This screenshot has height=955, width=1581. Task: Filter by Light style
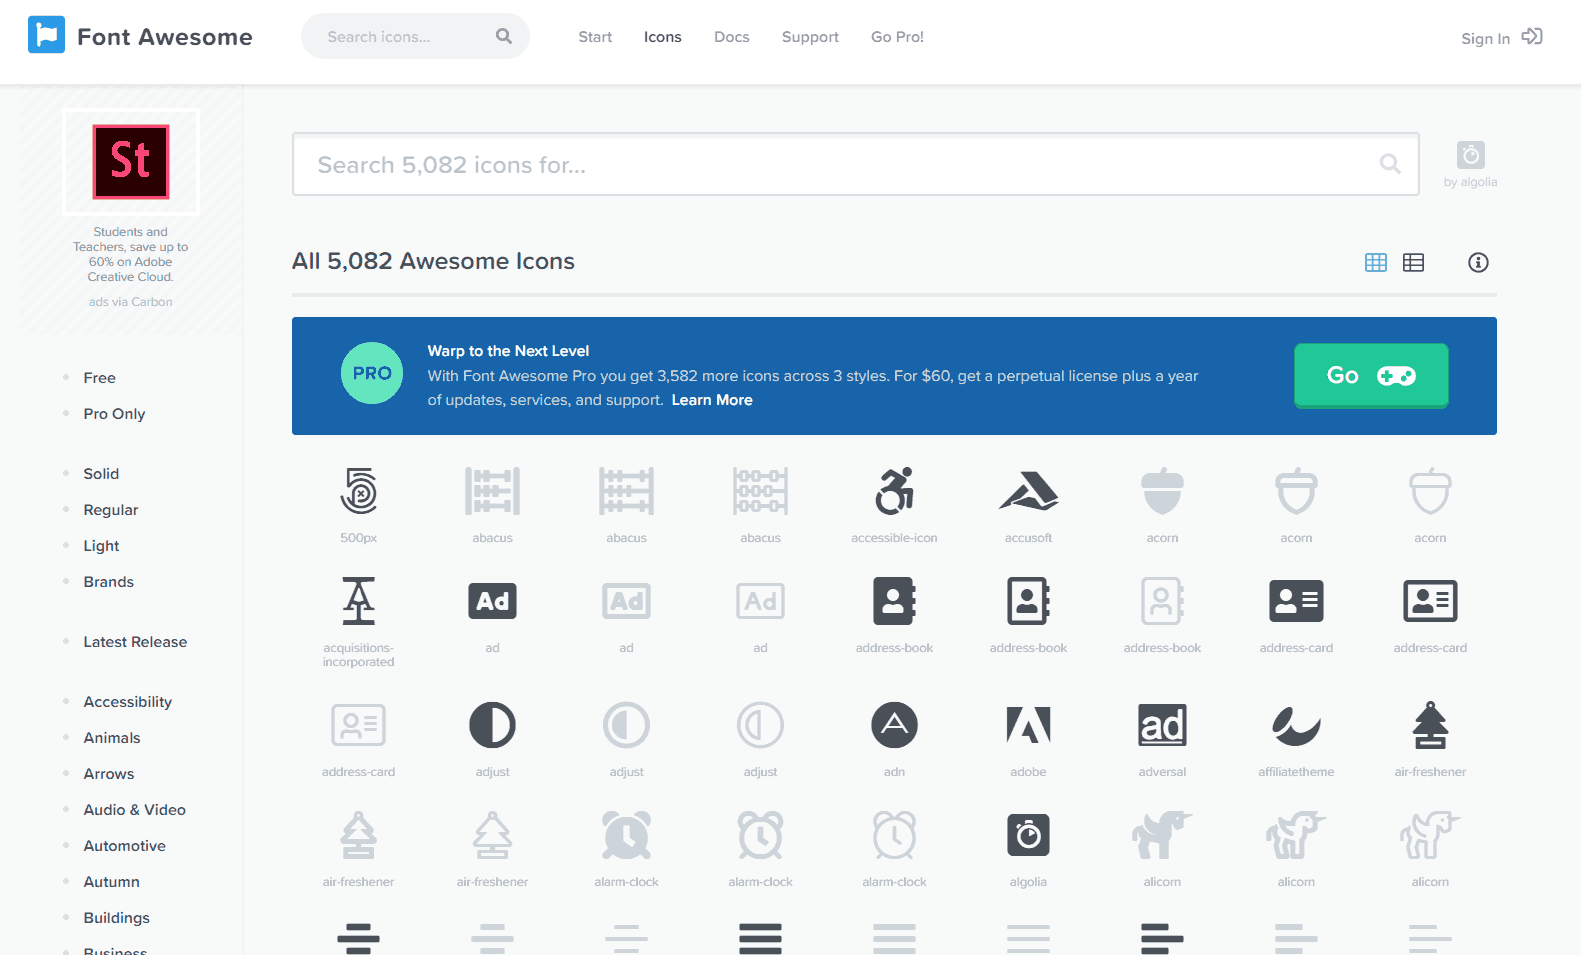(x=101, y=546)
